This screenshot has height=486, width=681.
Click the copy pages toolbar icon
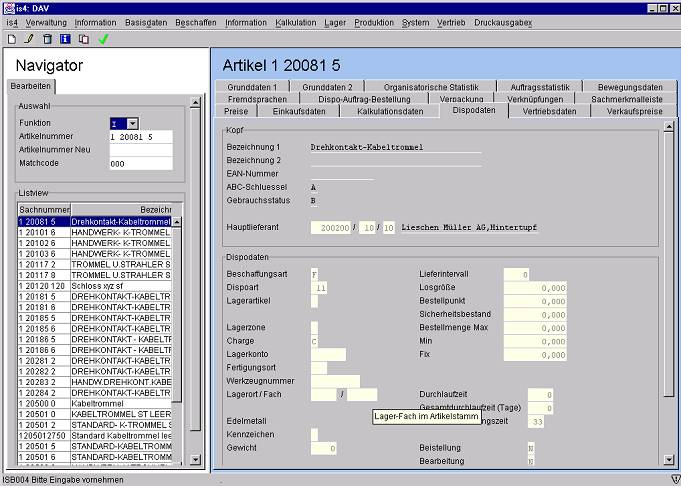point(83,39)
